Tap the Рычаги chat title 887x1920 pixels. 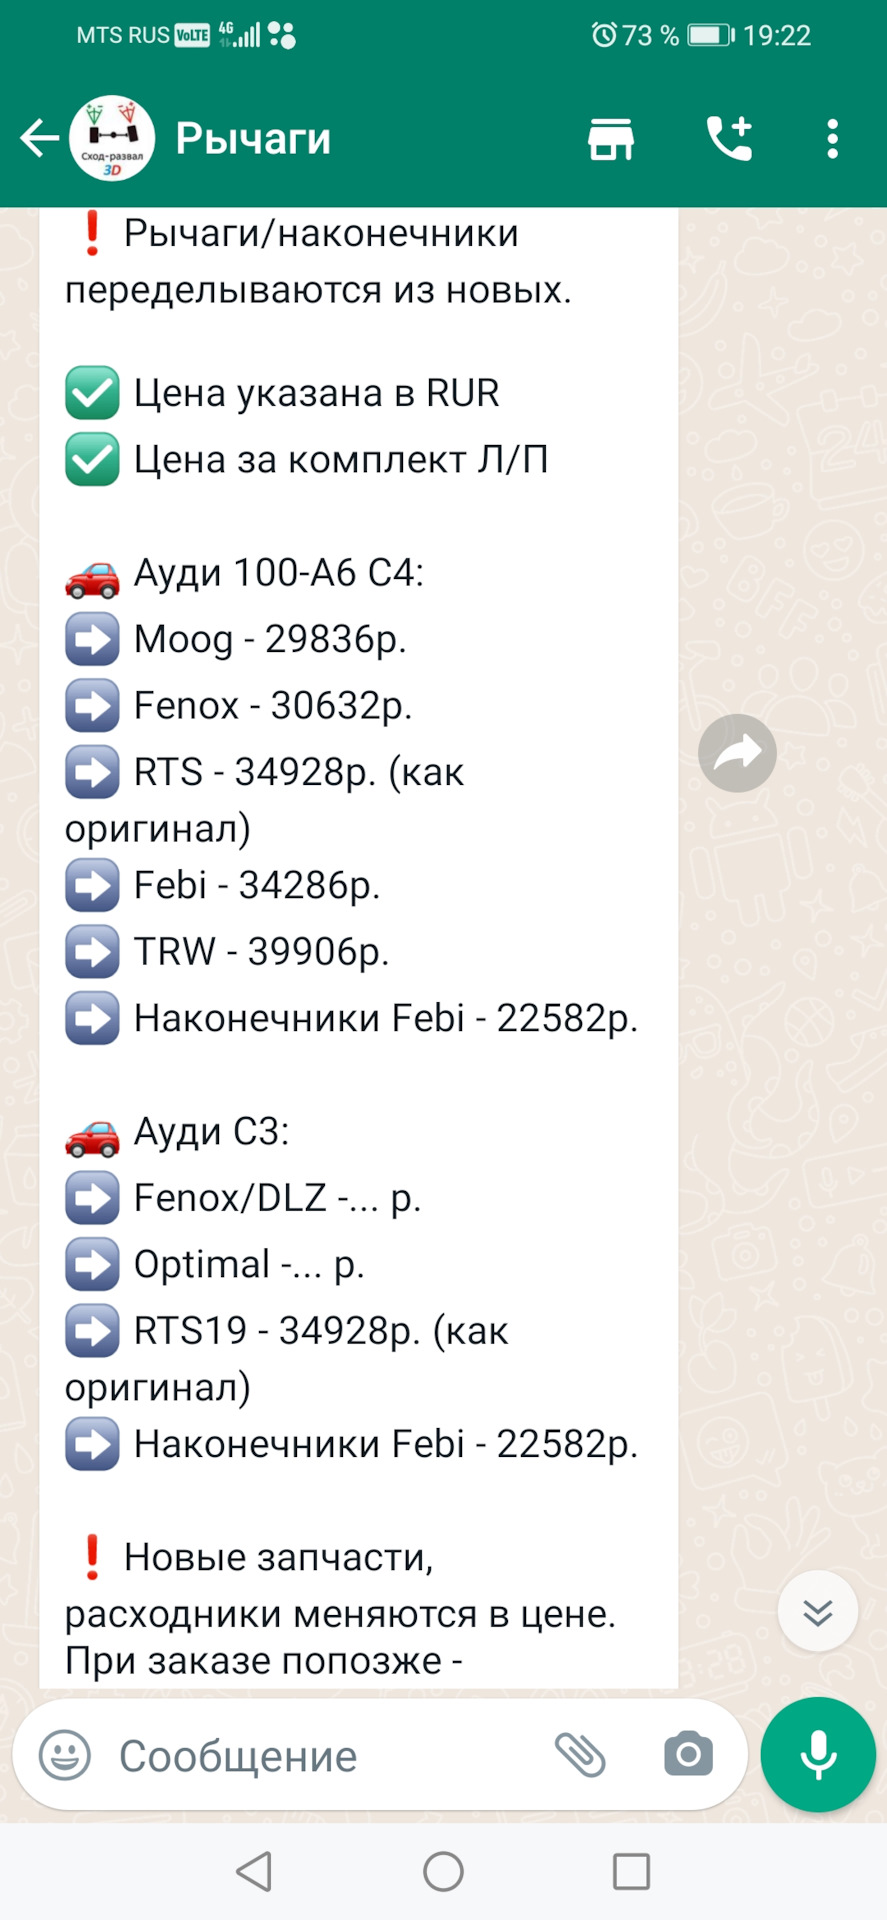253,138
